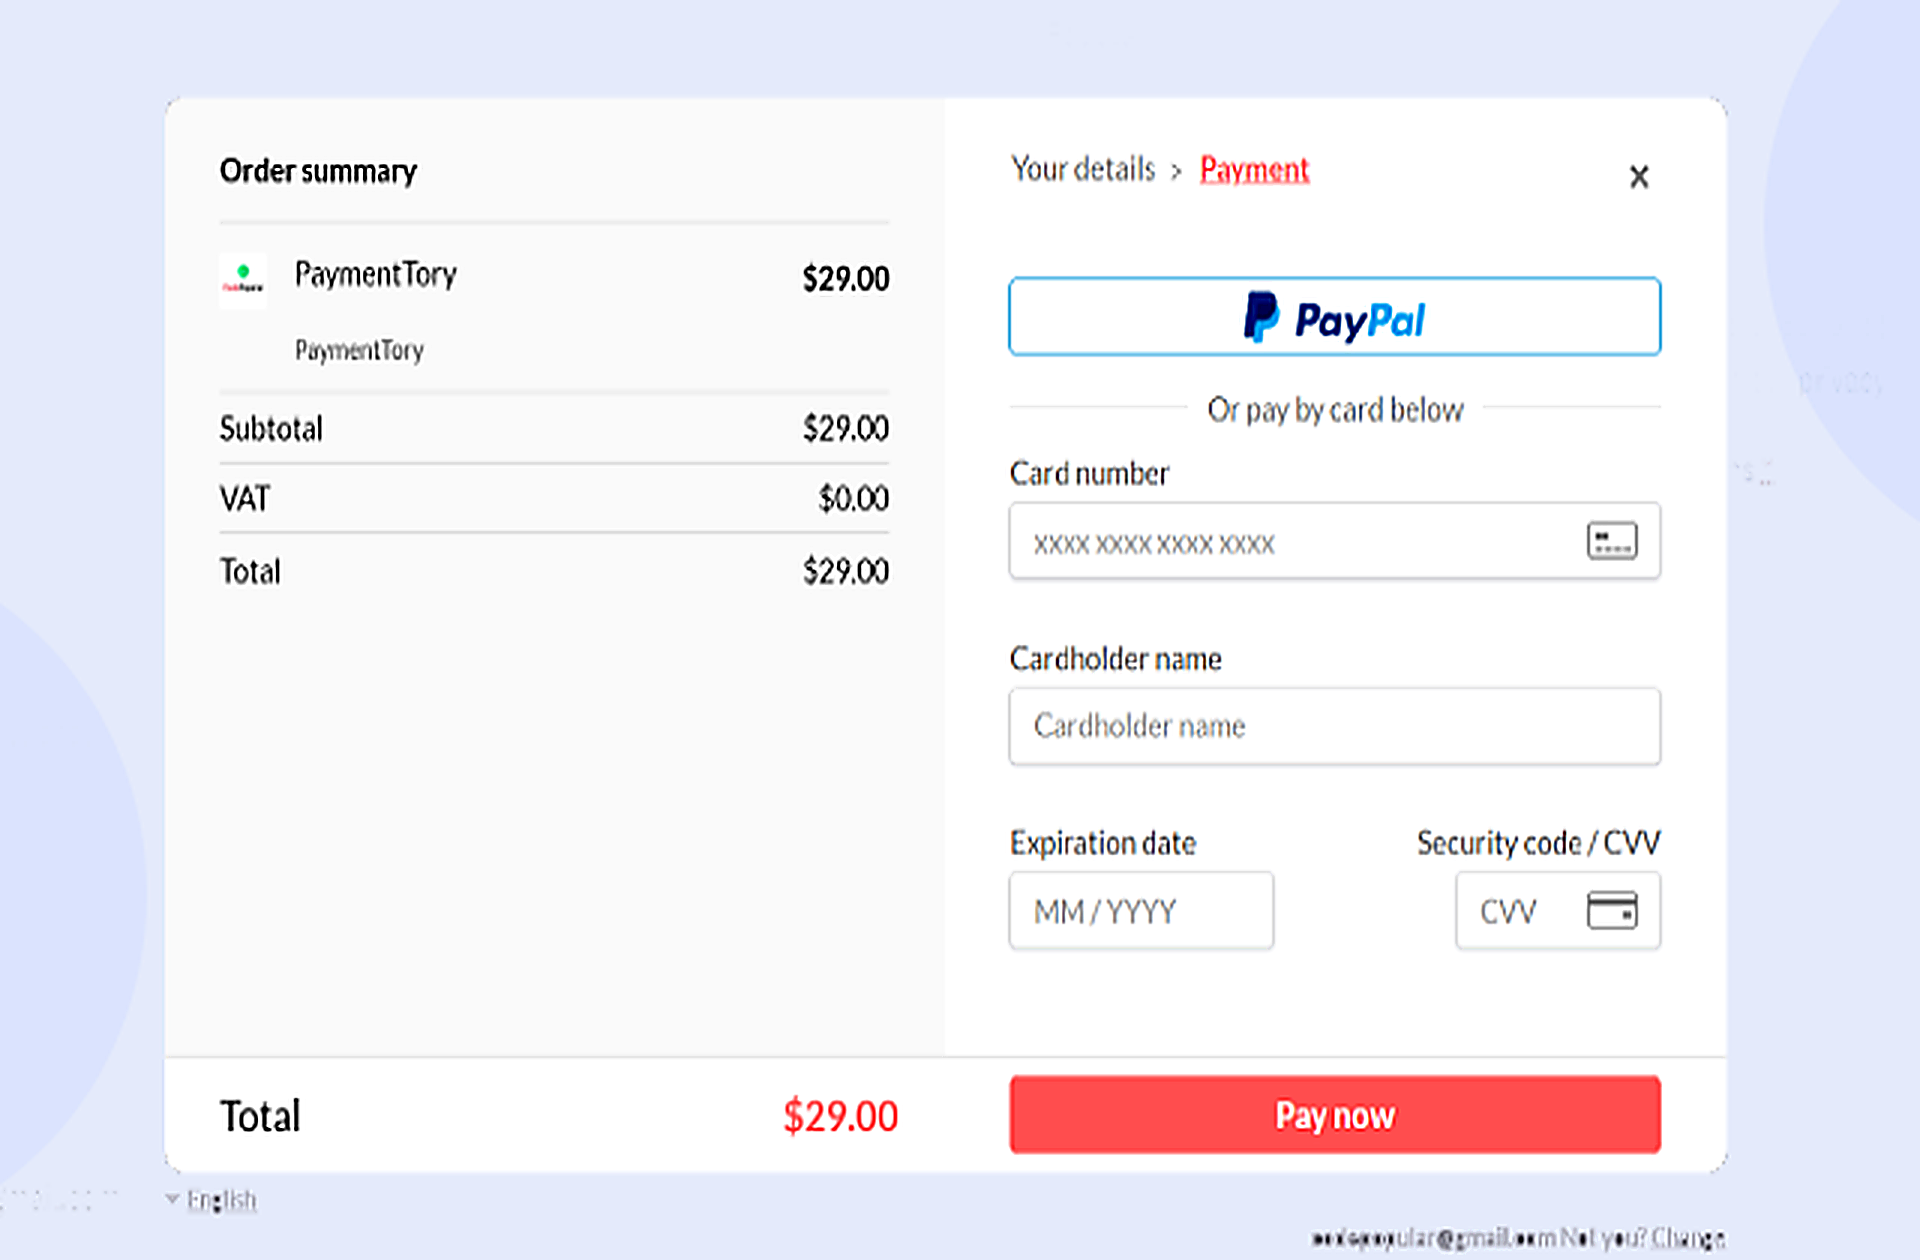This screenshot has width=1920, height=1260.
Task: Choose PayPal as the payment method
Action: pos(1334,316)
